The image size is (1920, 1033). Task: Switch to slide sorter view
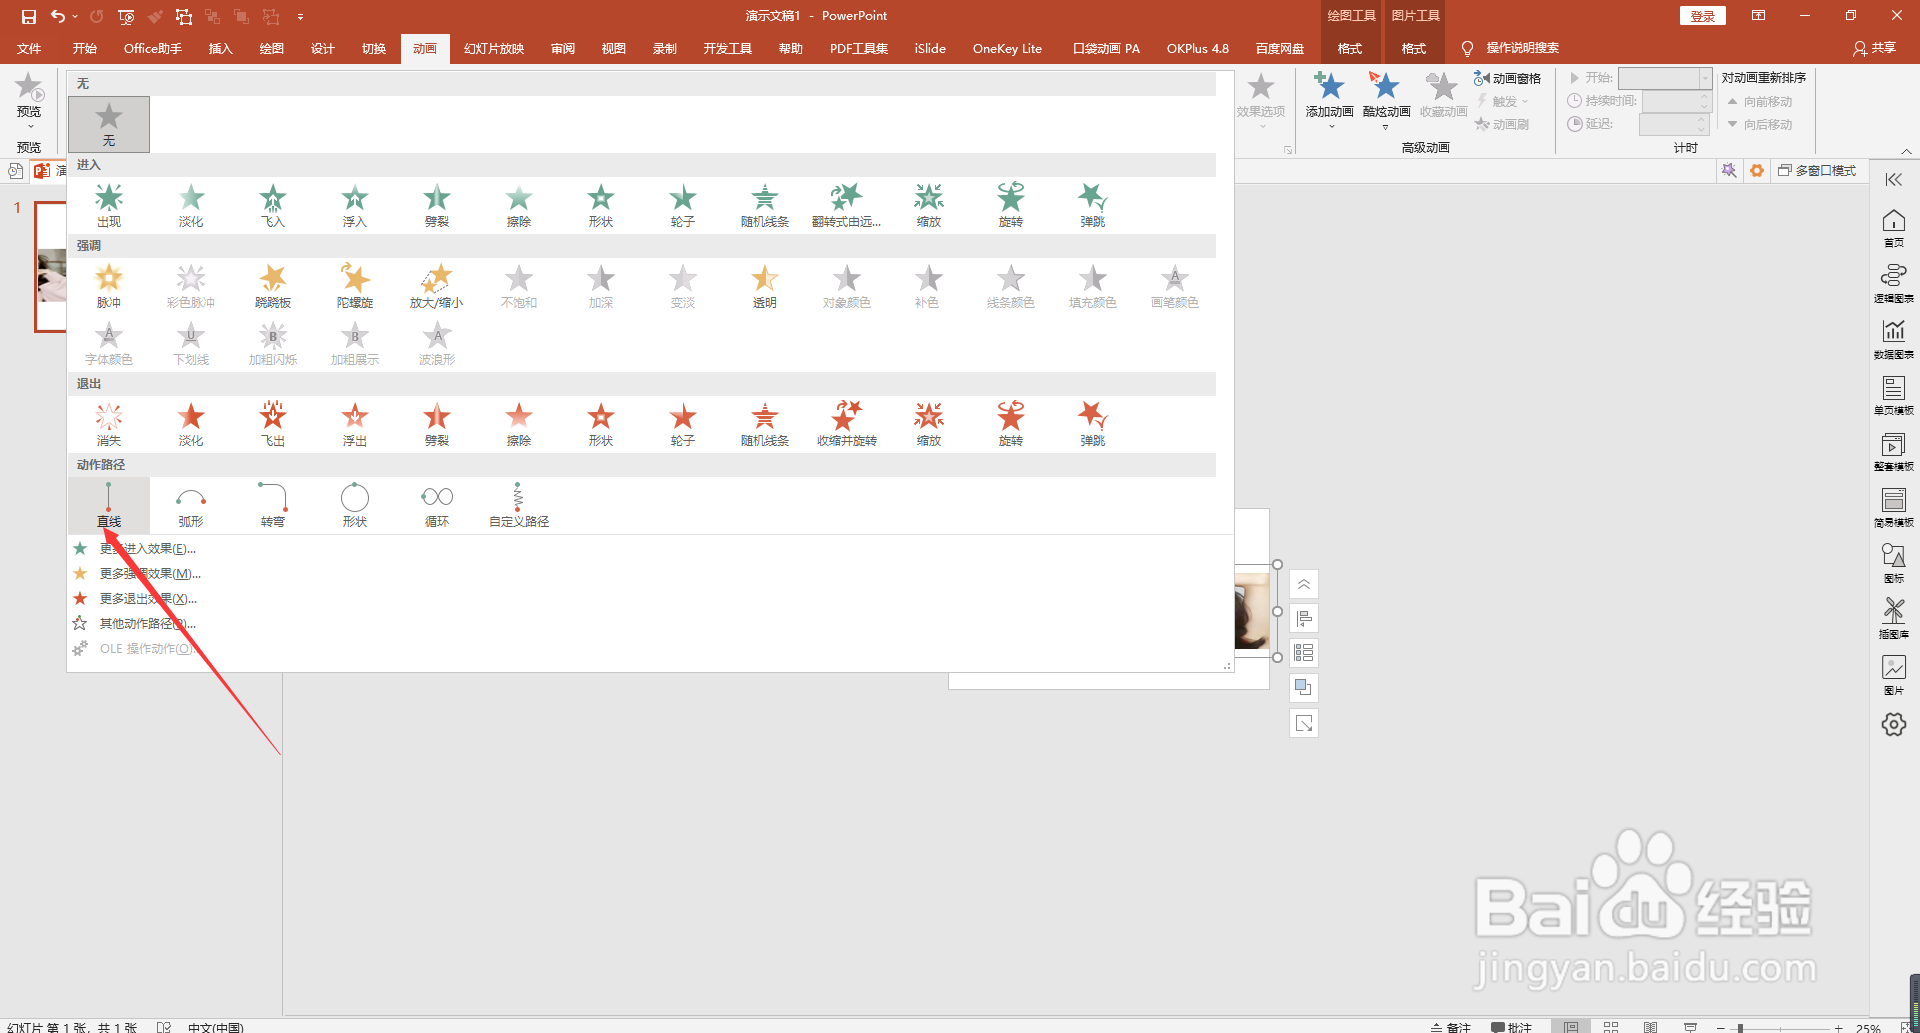(1611, 1027)
